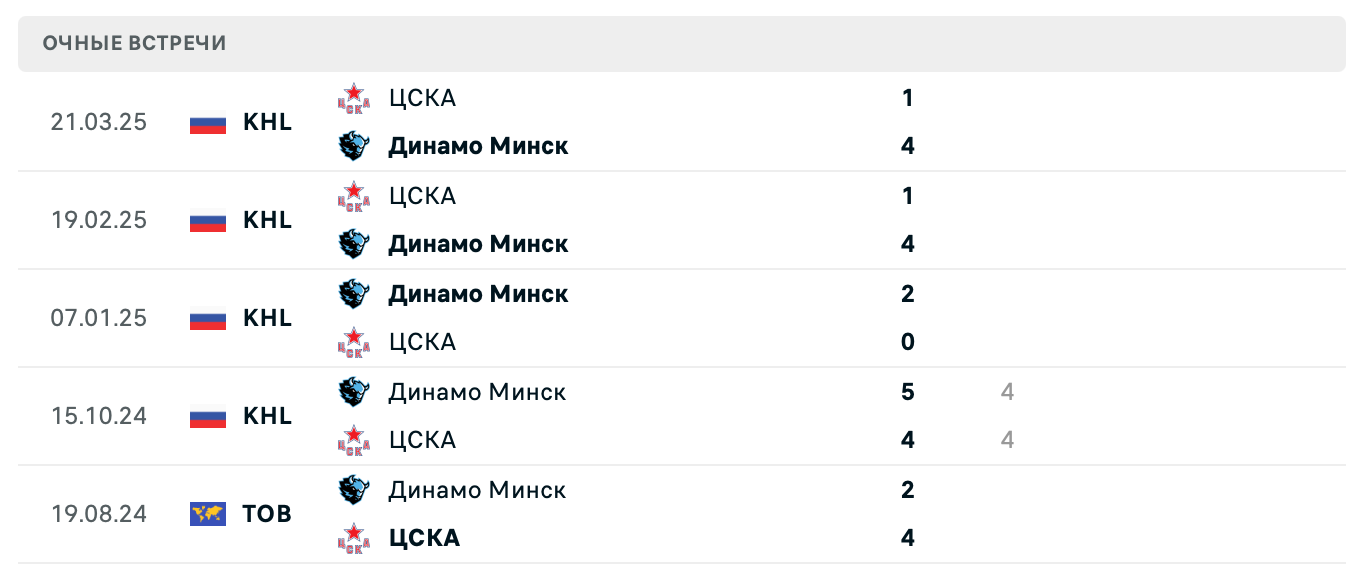The height and width of the screenshot is (578, 1364).
Task: Click CSKA logo in 19.08.24 match
Action: pos(353,538)
